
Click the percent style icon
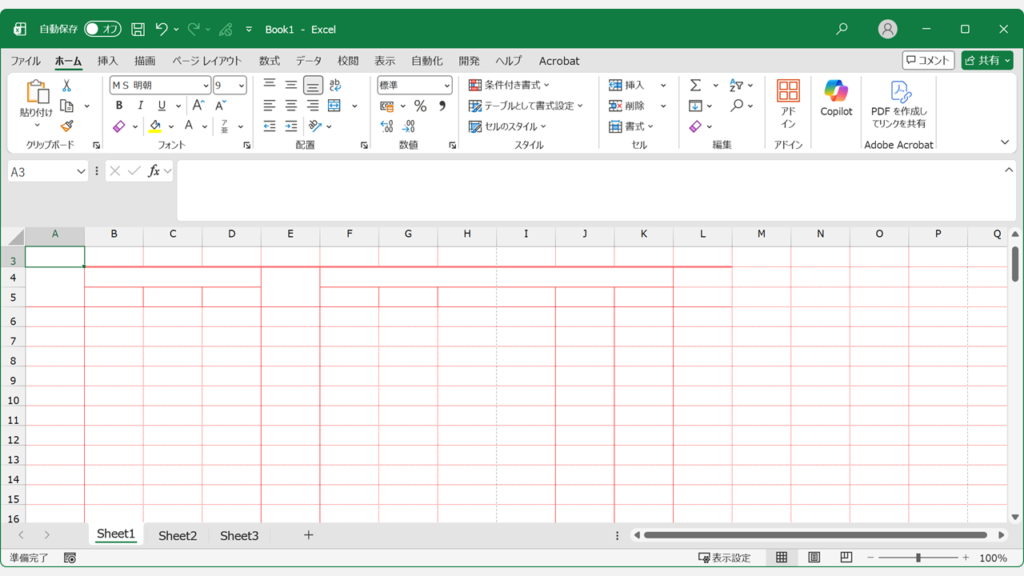pyautogui.click(x=420, y=106)
